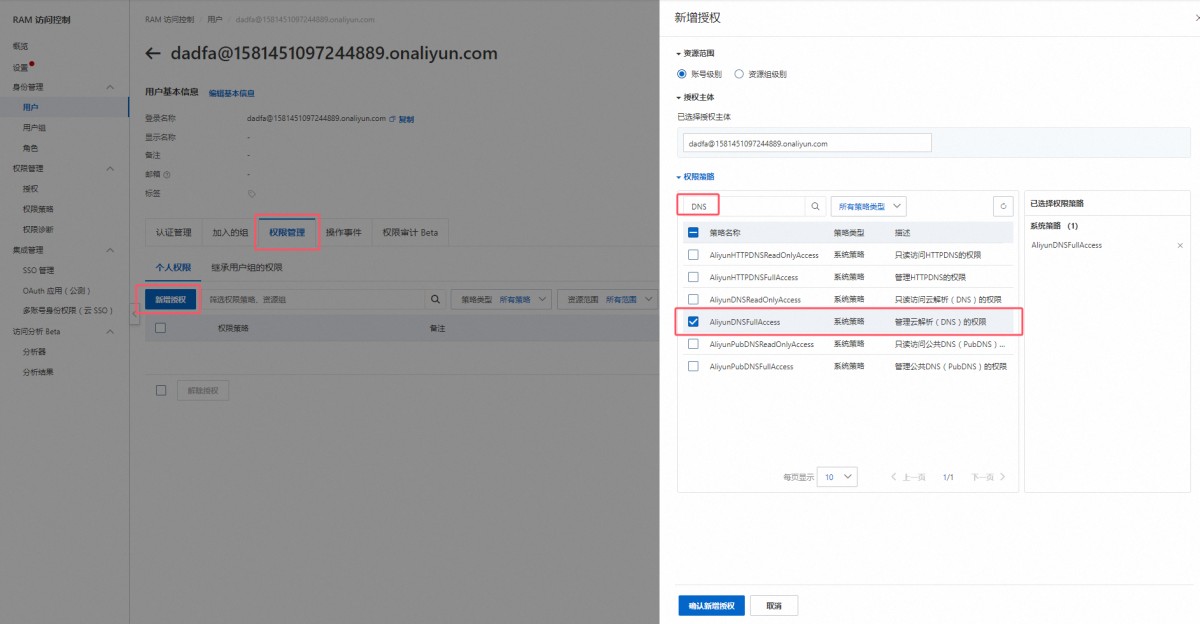Uncheck the AliyunDNSFullAccess policy

pos(693,322)
